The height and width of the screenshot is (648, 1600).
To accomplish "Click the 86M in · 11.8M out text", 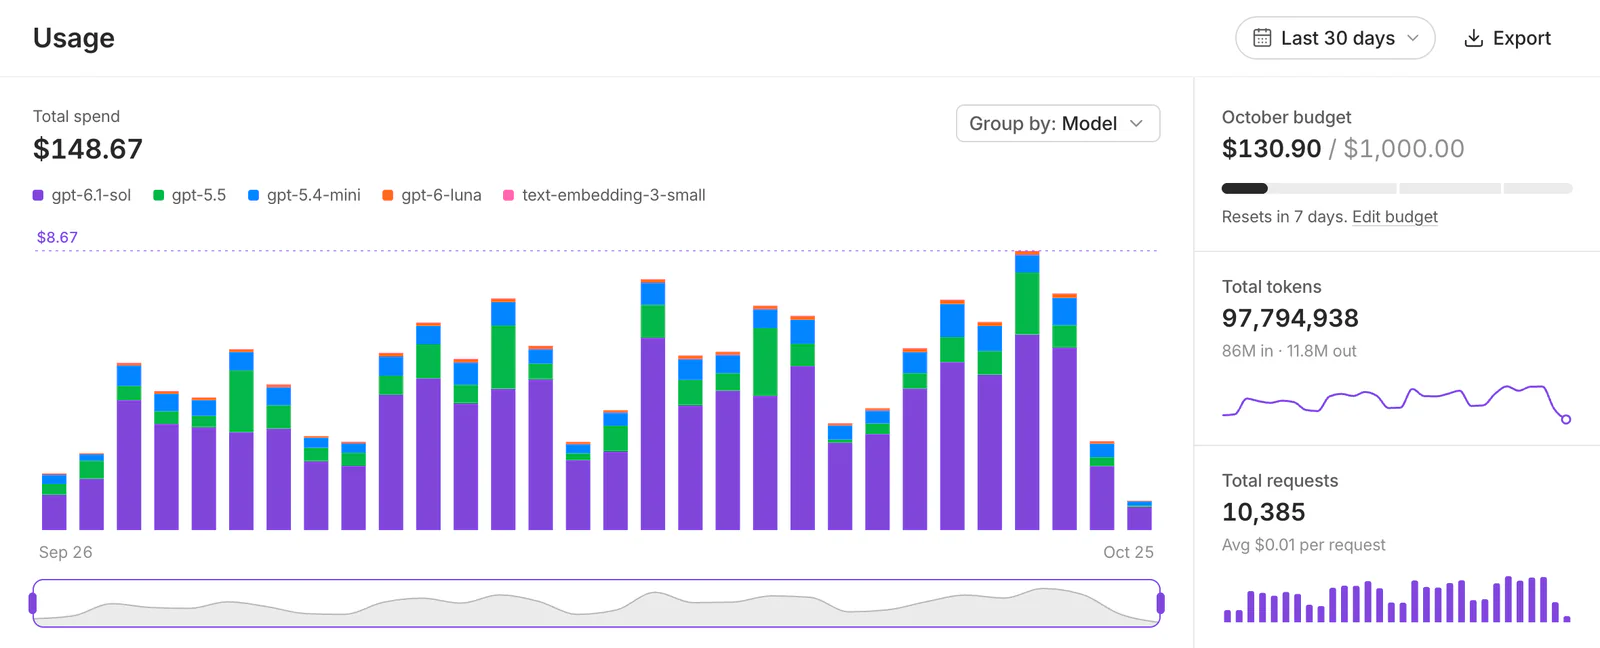I will point(1289,351).
